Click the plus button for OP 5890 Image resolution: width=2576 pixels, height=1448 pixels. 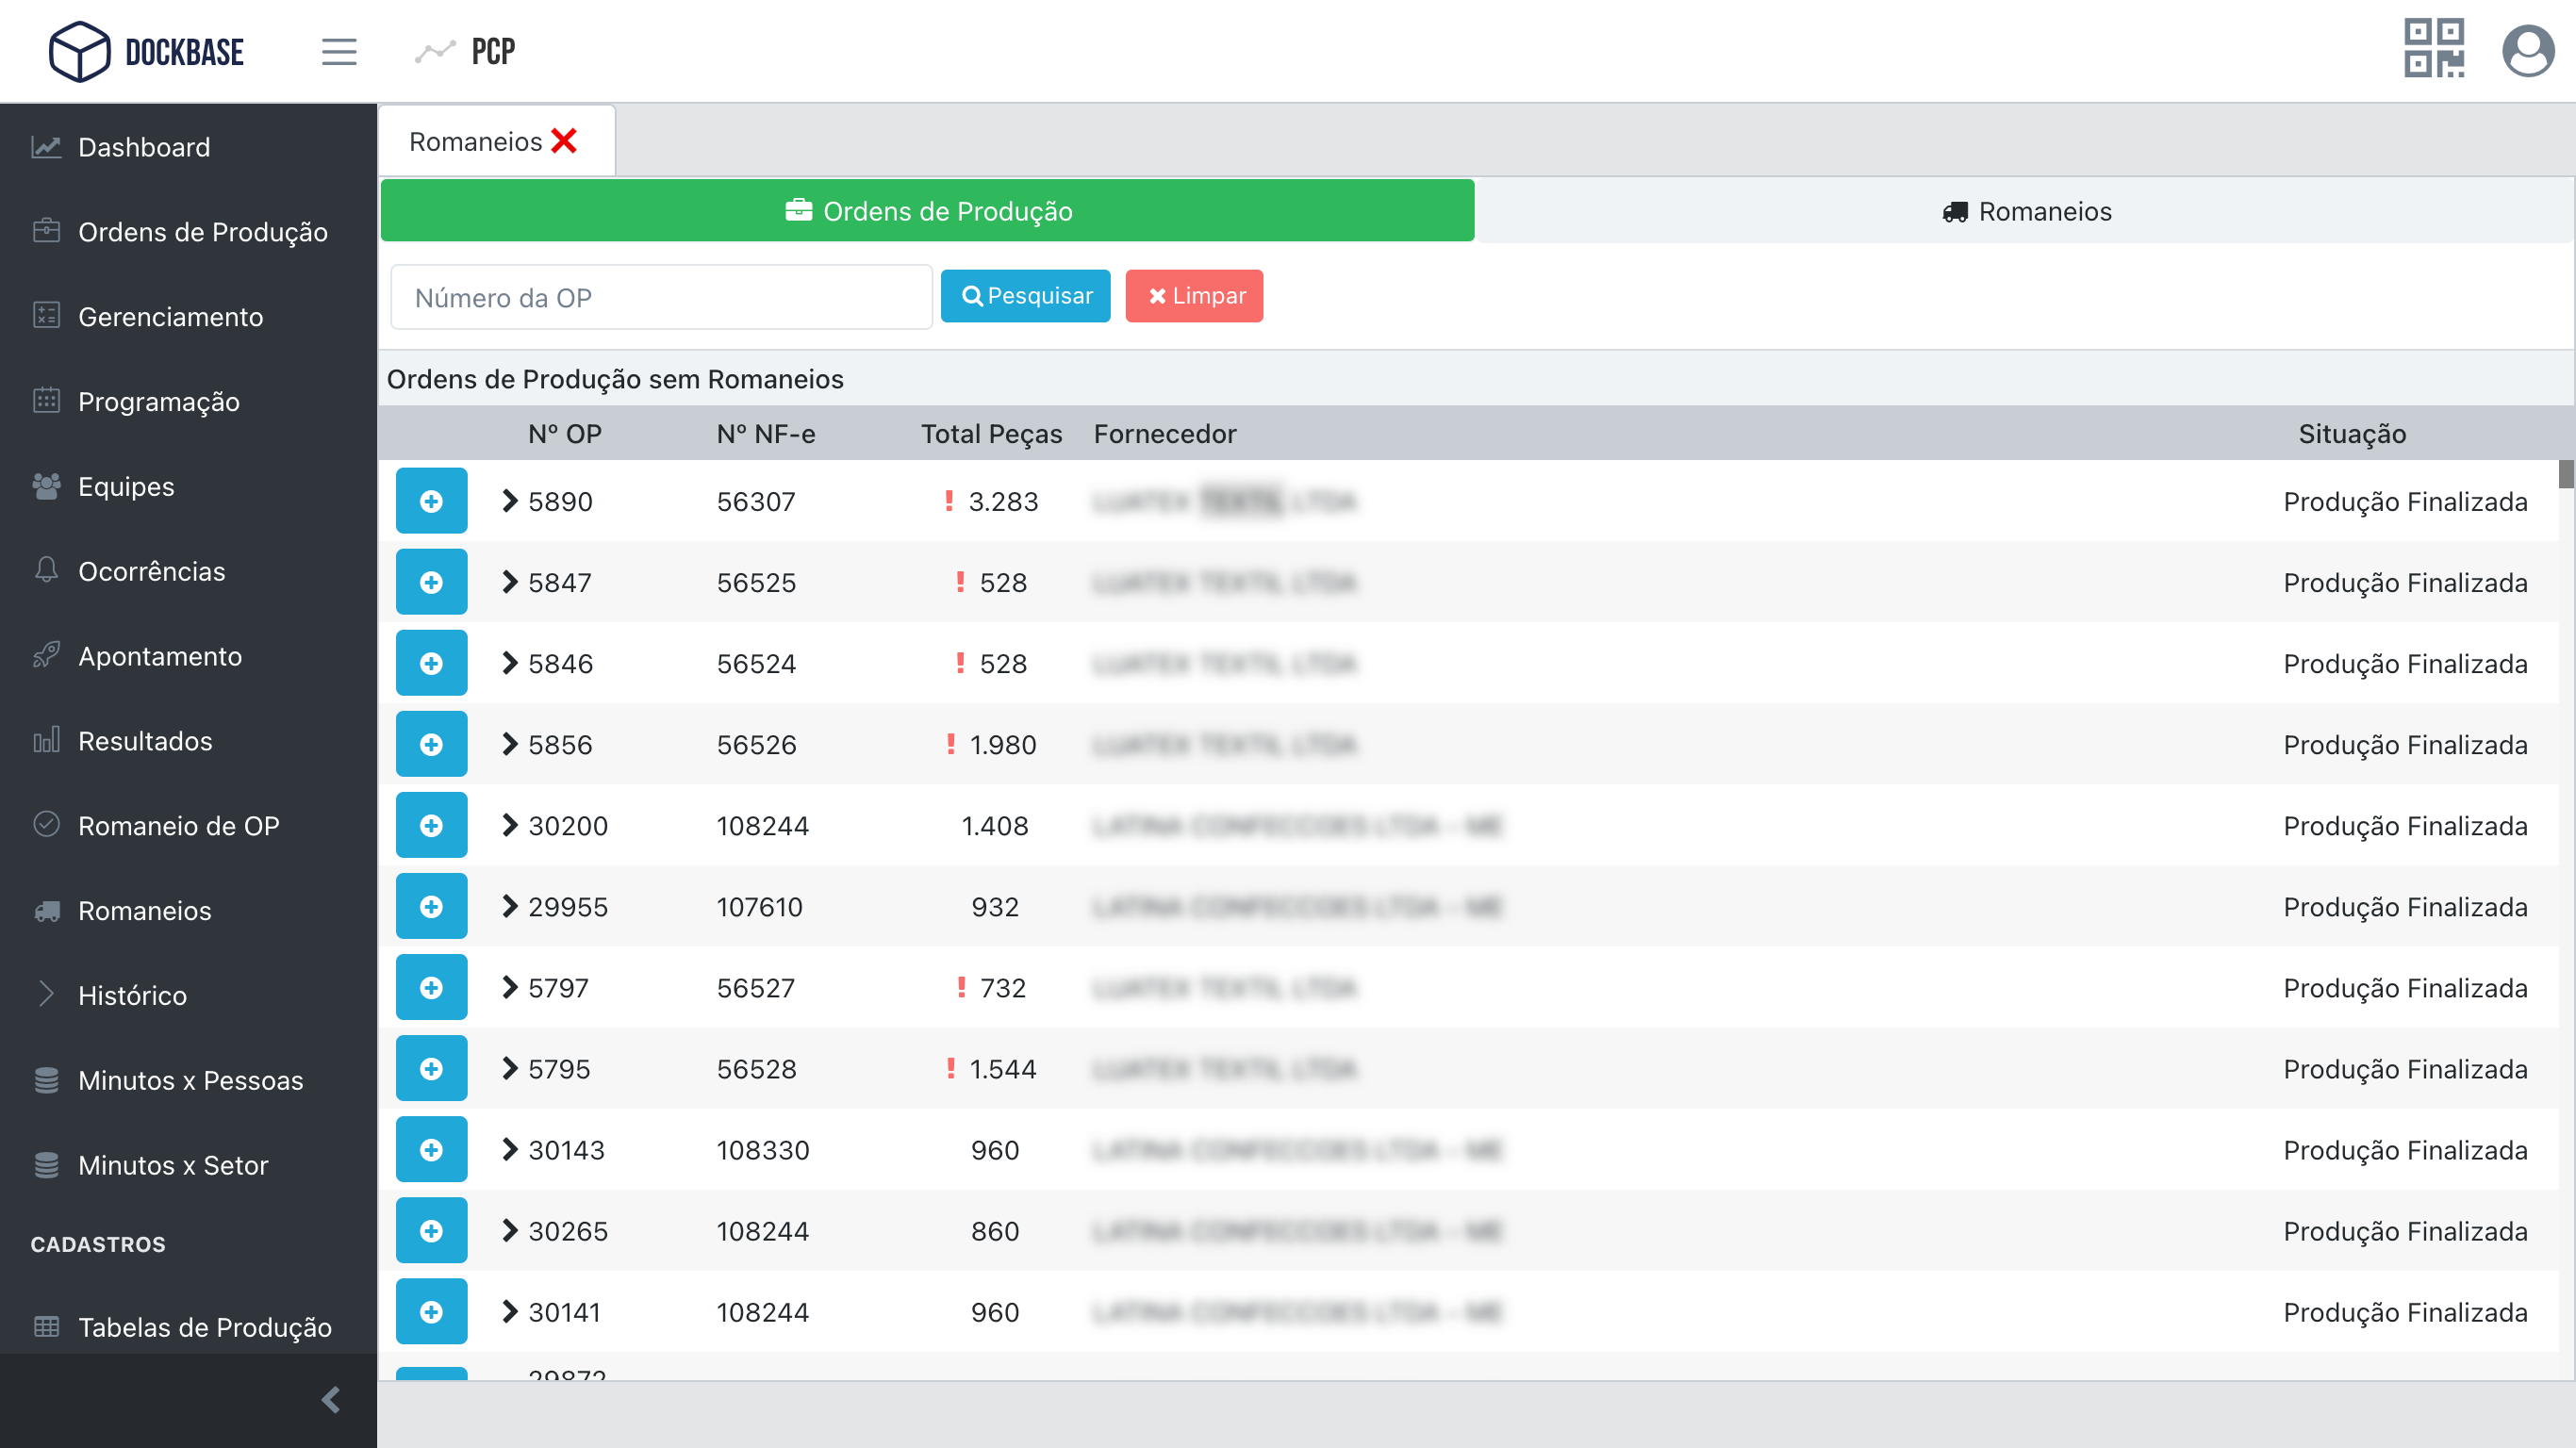[x=431, y=501]
